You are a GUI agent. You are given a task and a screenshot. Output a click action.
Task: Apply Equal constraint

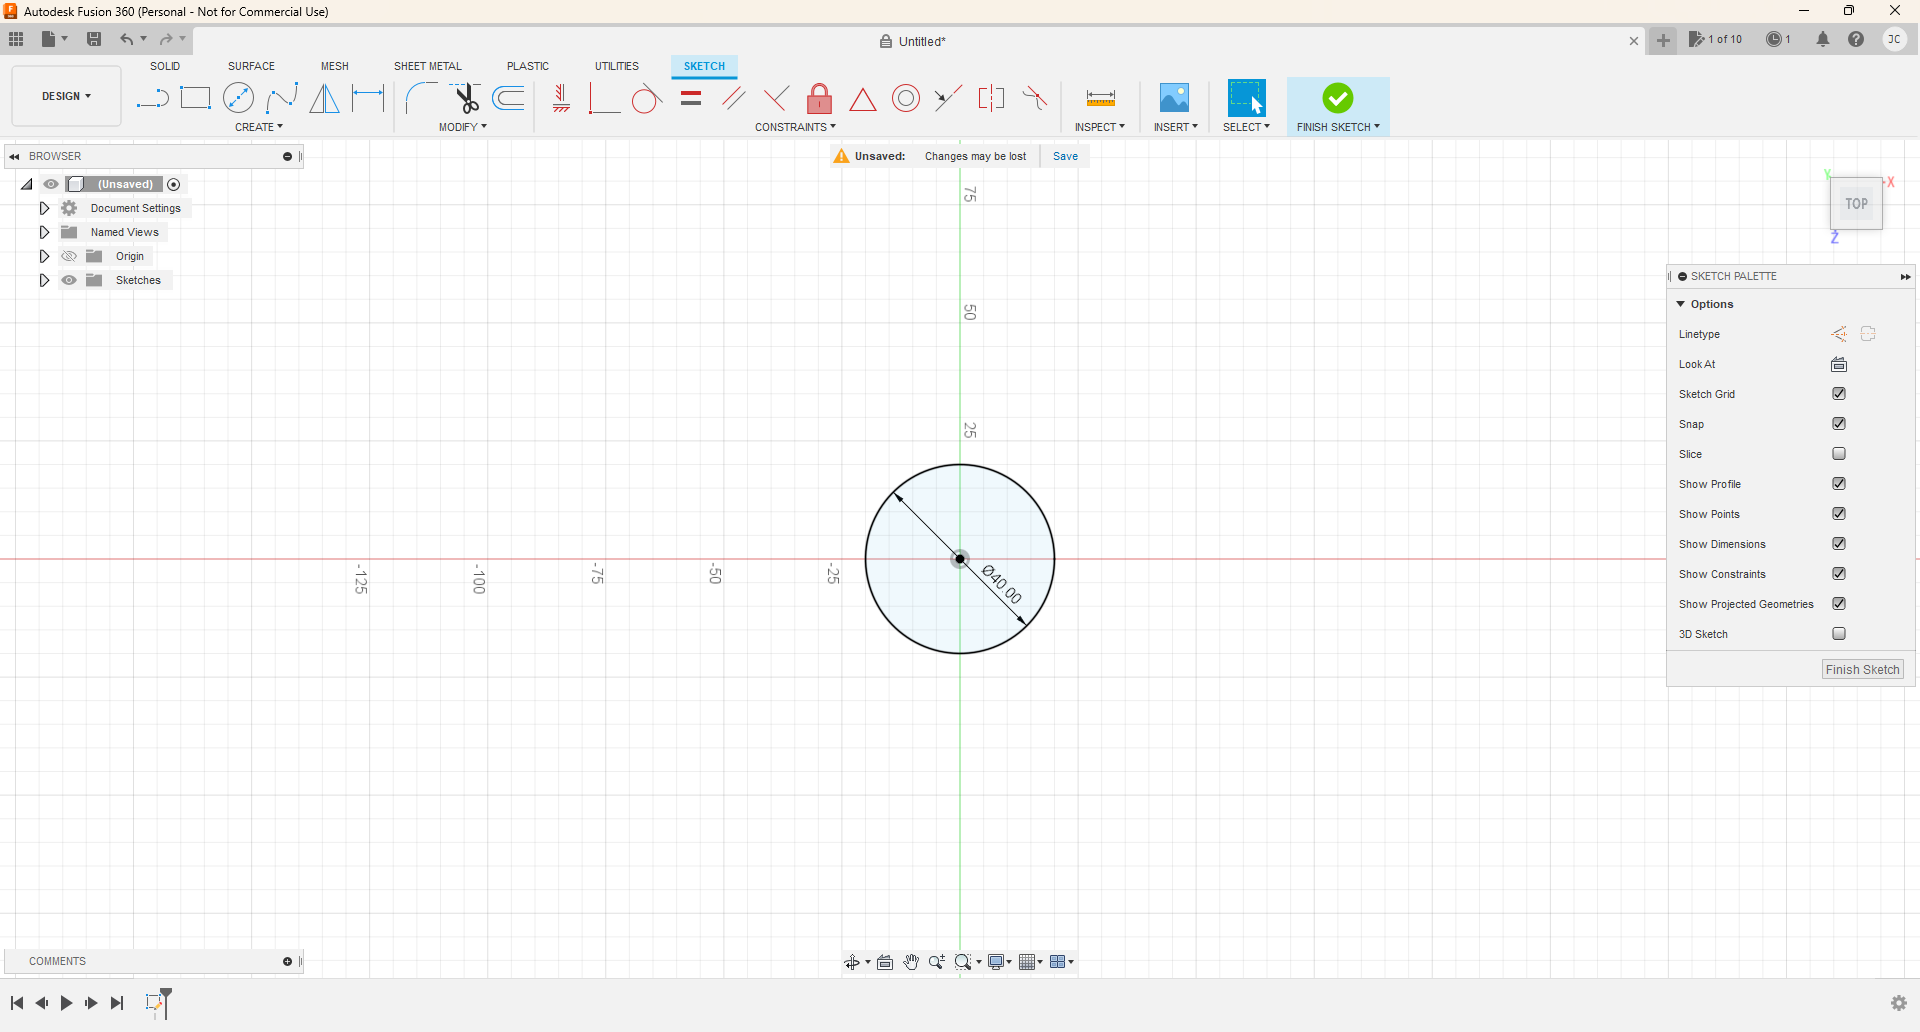(690, 98)
